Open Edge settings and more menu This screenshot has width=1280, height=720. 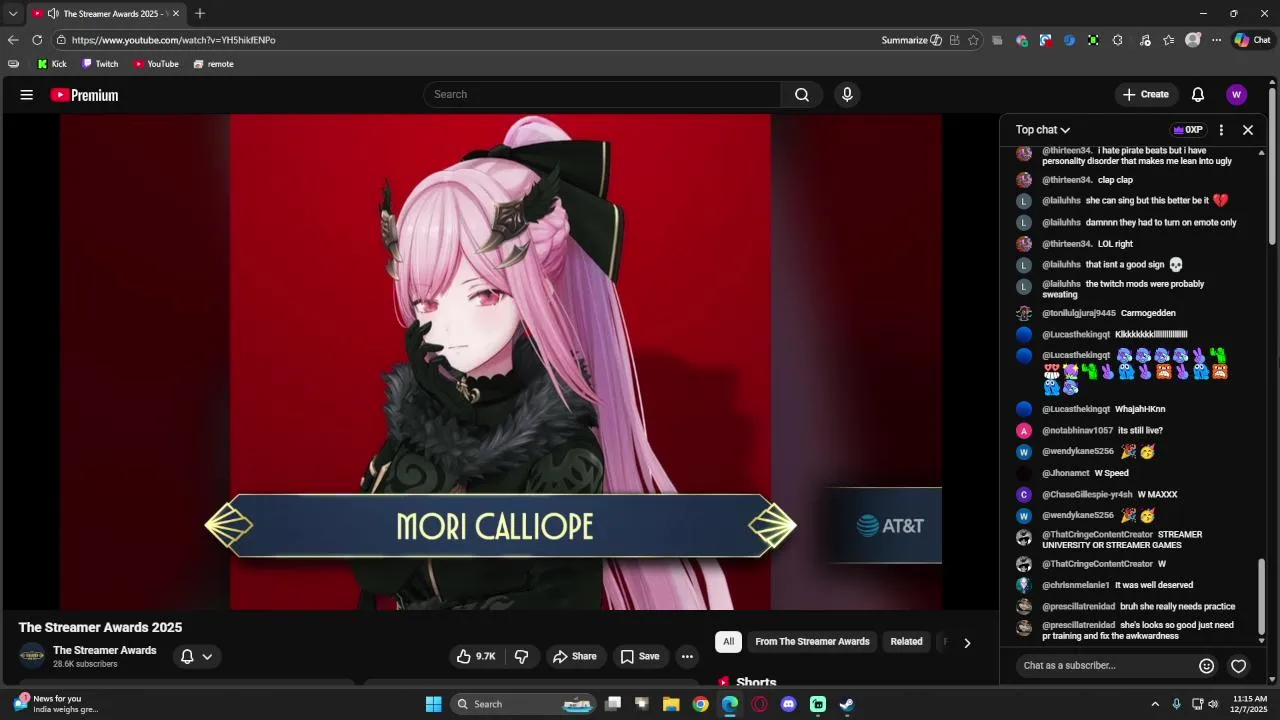[x=1216, y=40]
